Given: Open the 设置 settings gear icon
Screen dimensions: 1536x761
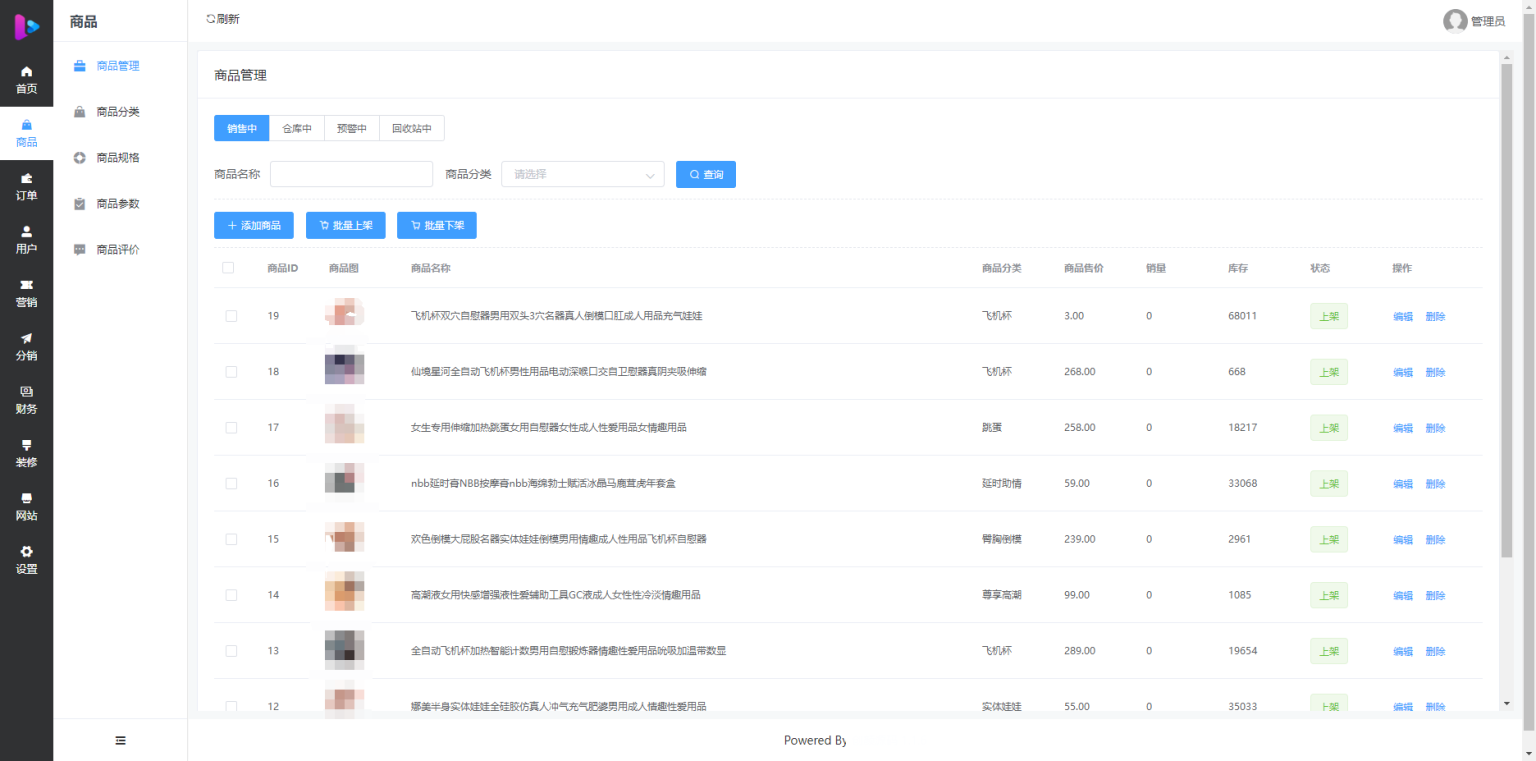Looking at the screenshot, I should click(x=26, y=552).
